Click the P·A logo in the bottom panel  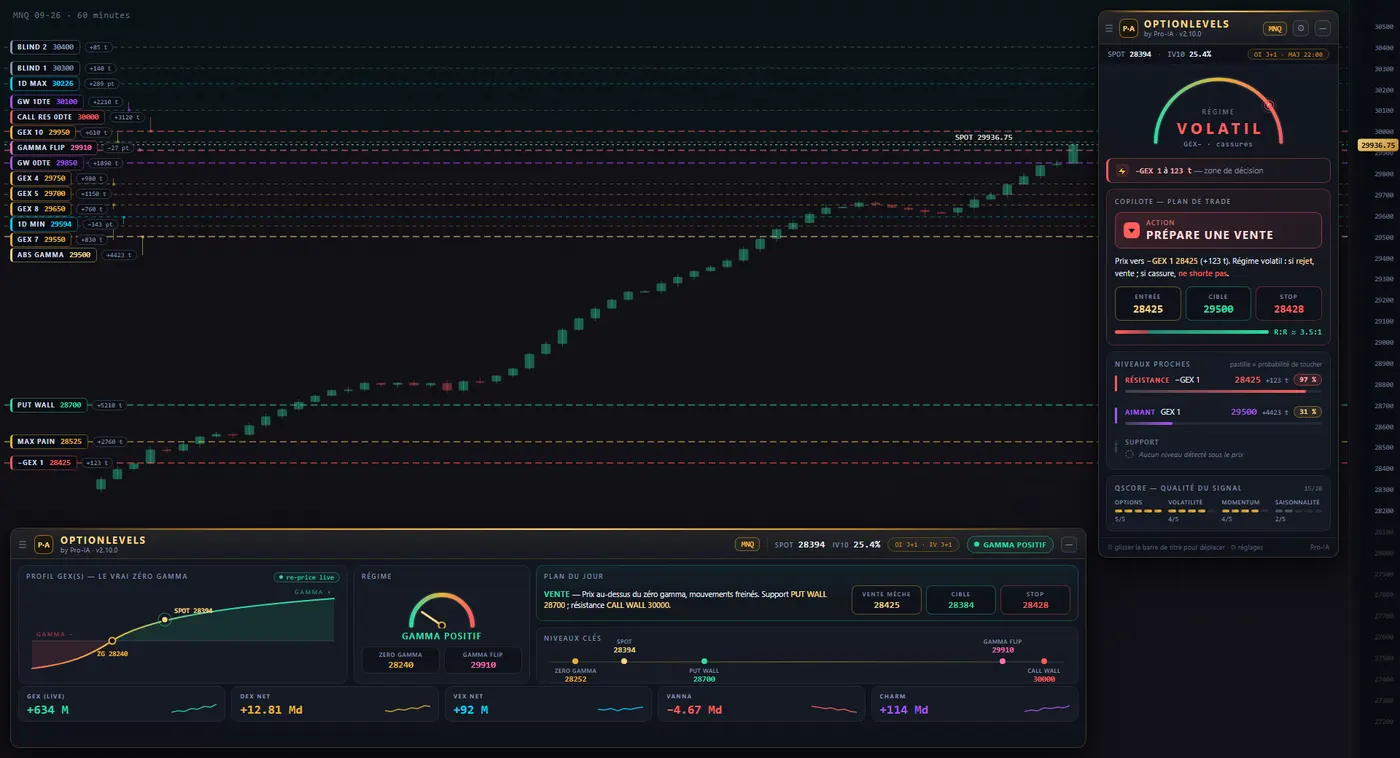pyautogui.click(x=44, y=544)
